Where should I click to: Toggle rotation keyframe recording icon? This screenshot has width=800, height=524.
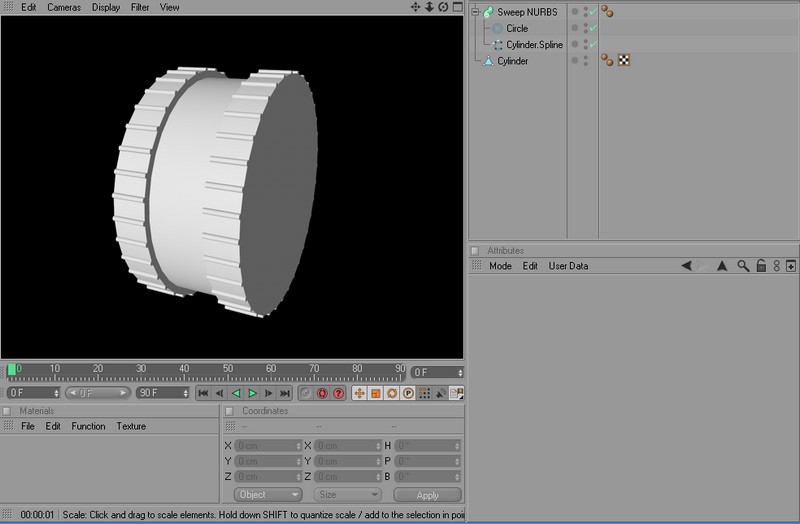pyautogui.click(x=392, y=393)
